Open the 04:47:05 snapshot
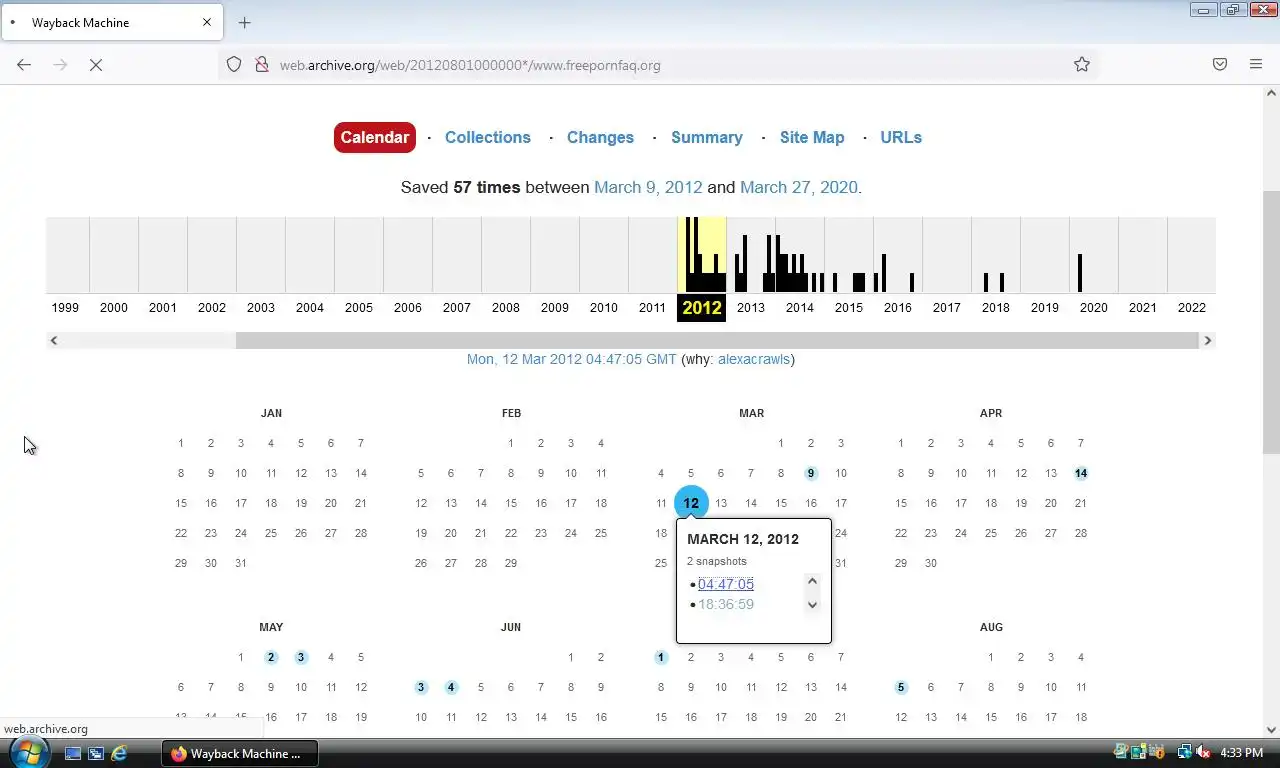Screen dimensions: 1280x768 pyautogui.click(x=726, y=584)
